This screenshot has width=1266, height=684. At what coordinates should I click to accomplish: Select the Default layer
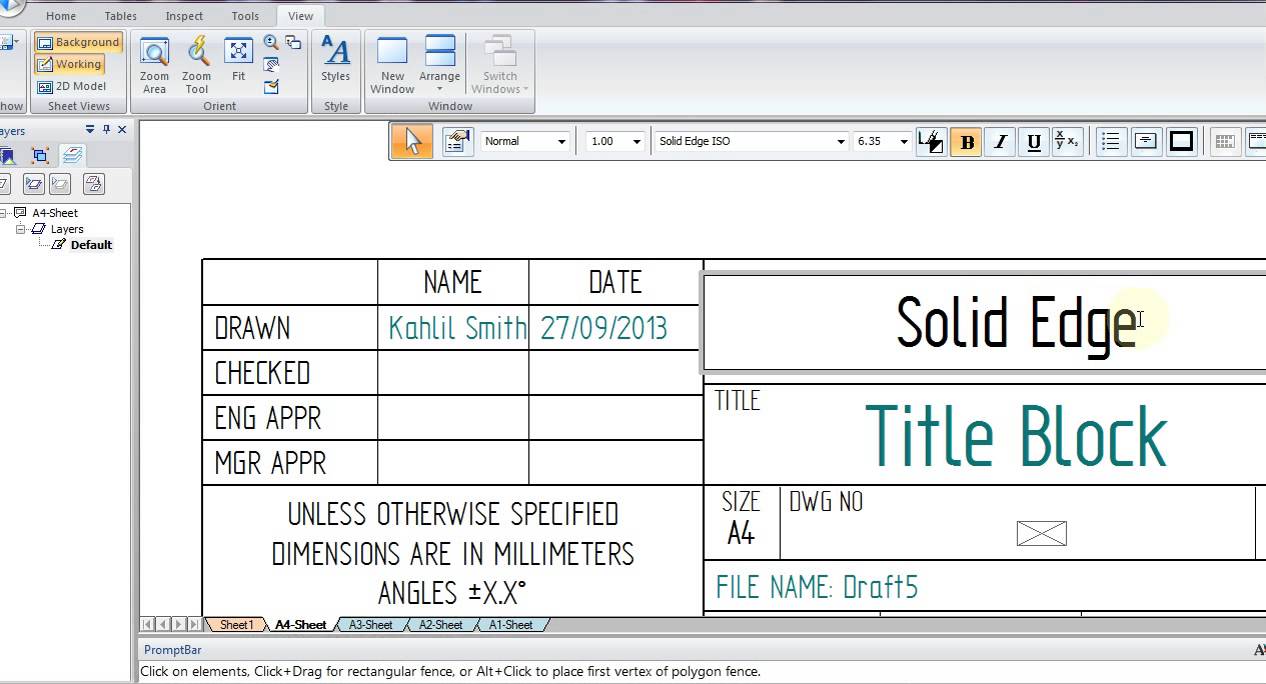coord(91,245)
